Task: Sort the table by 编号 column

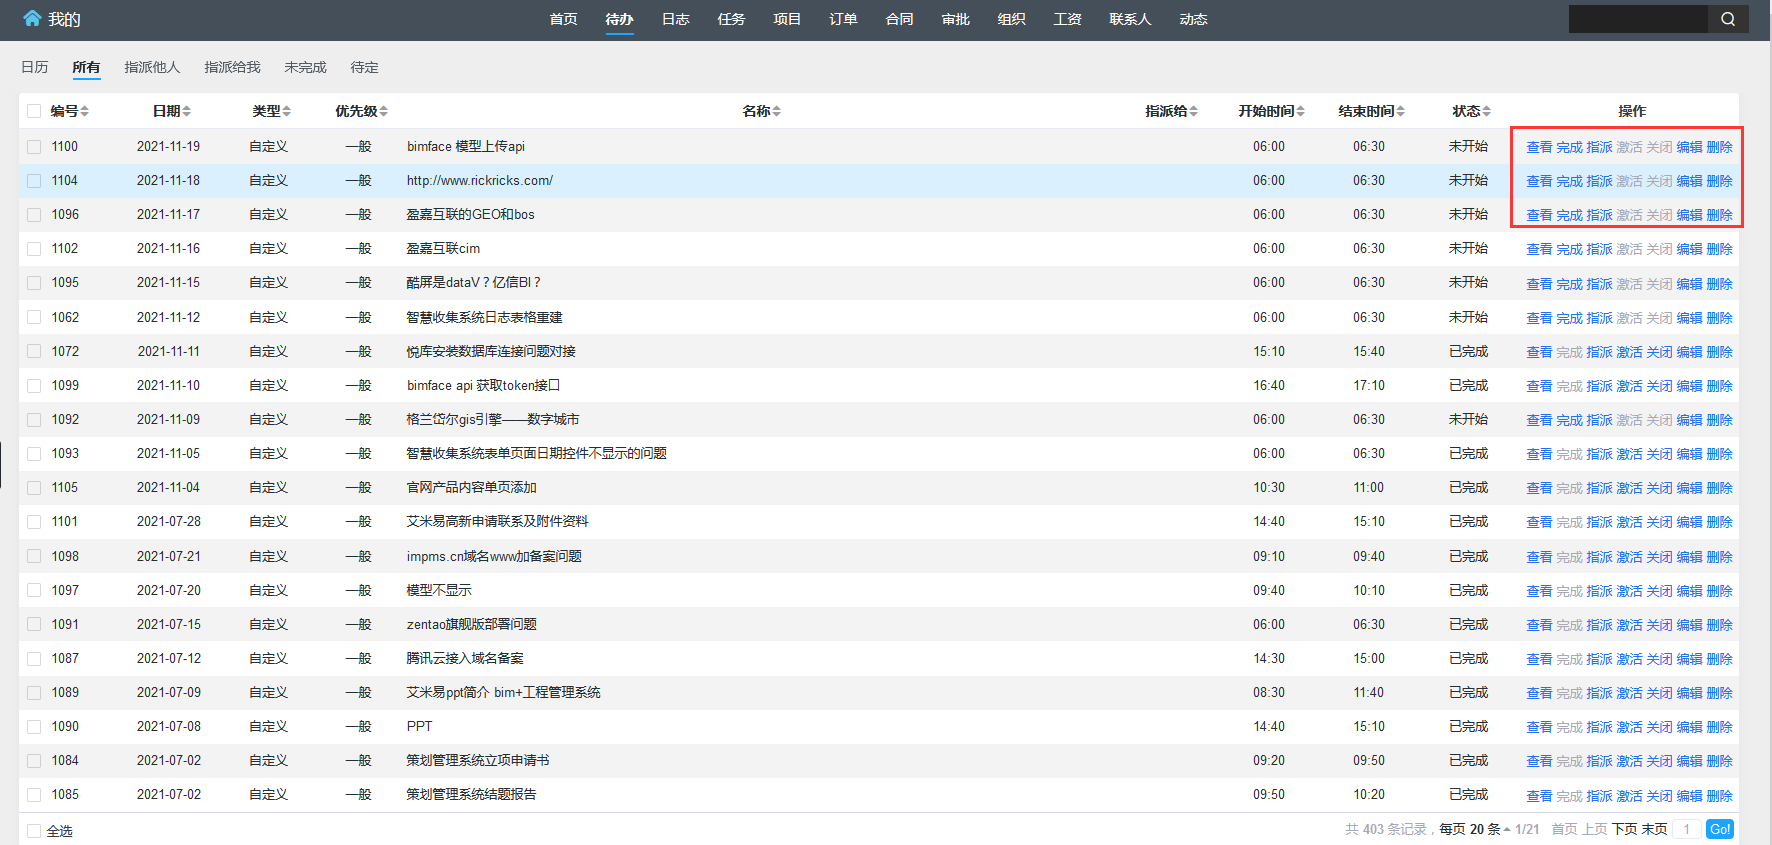Action: coord(70,111)
